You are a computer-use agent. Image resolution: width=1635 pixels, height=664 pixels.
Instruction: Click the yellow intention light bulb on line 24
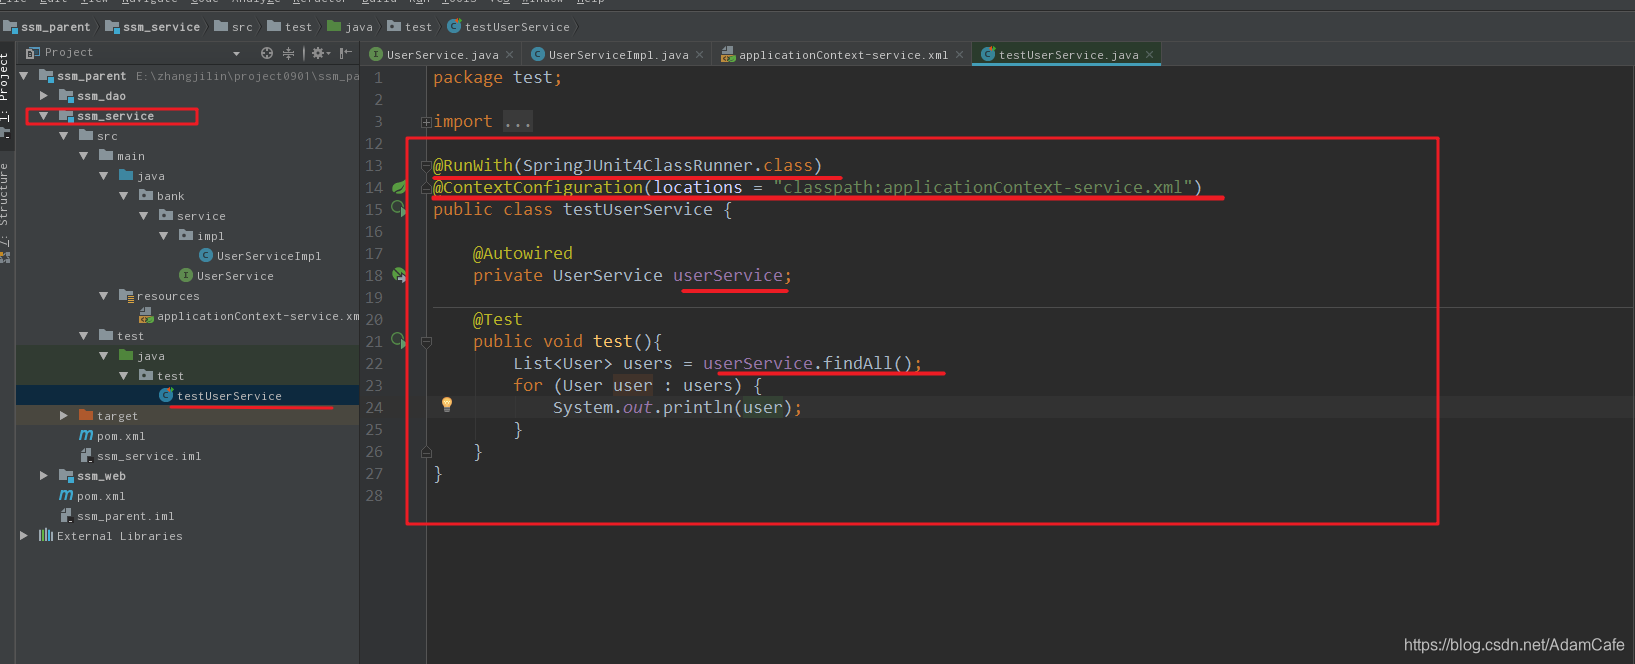[447, 405]
